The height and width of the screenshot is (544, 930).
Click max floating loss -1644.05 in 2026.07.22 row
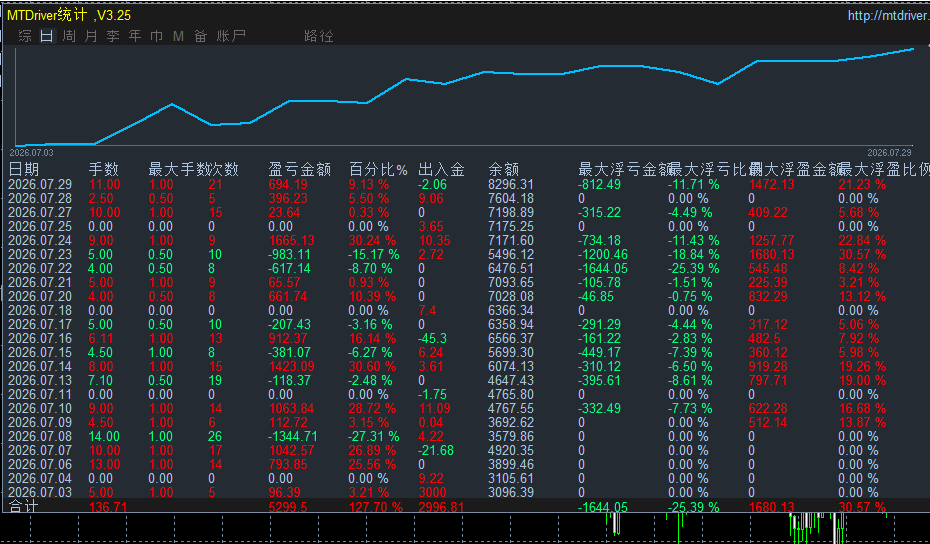click(603, 268)
